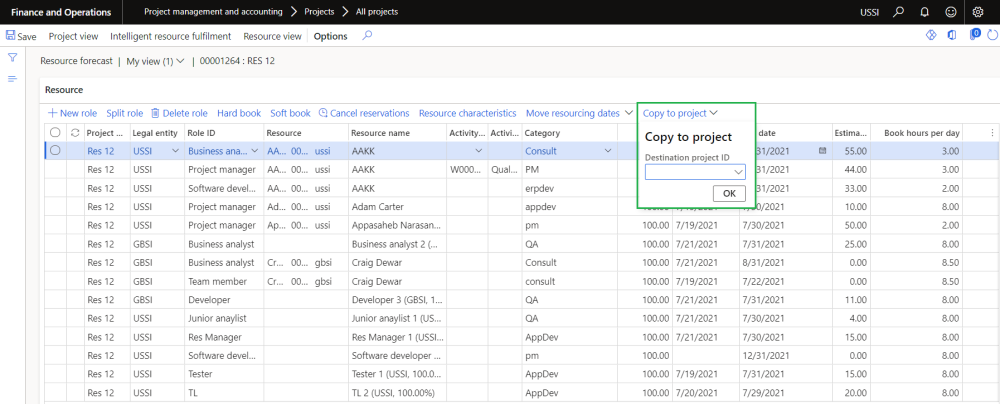Viewport: 1000px width, 404px height.
Task: Click the Hard book button
Action: coord(239,113)
